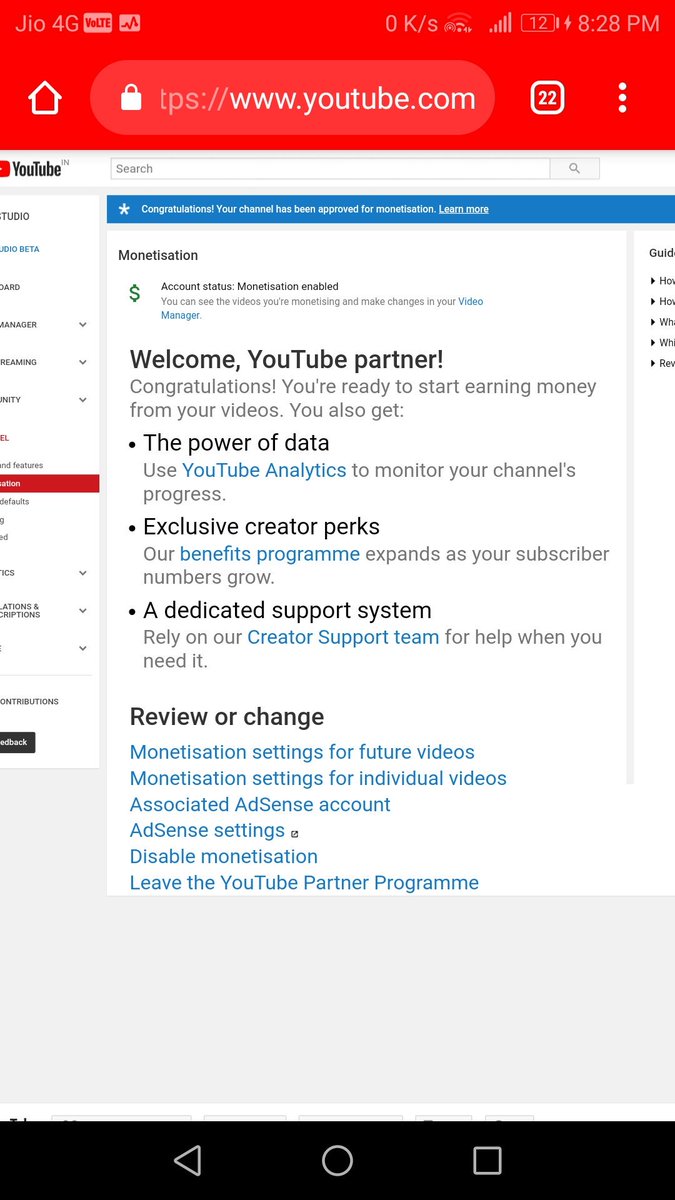Open the Learn more link in the banner
This screenshot has width=675, height=1200.
(x=464, y=209)
